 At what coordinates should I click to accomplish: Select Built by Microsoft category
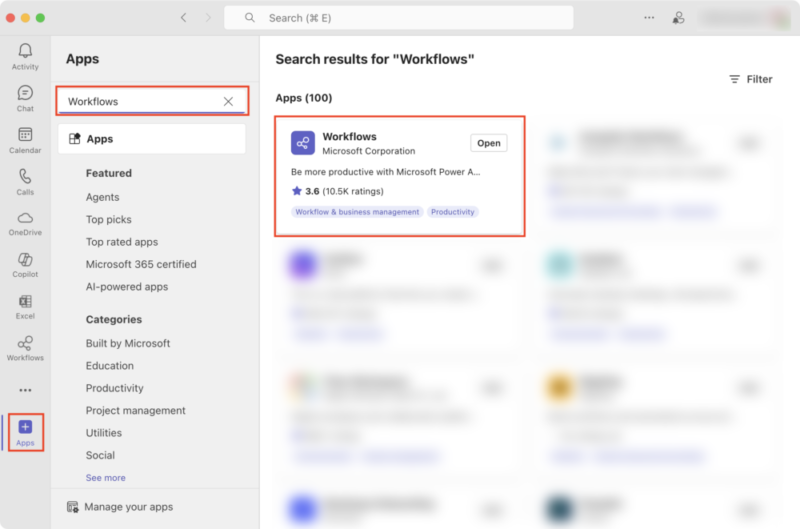(x=128, y=343)
